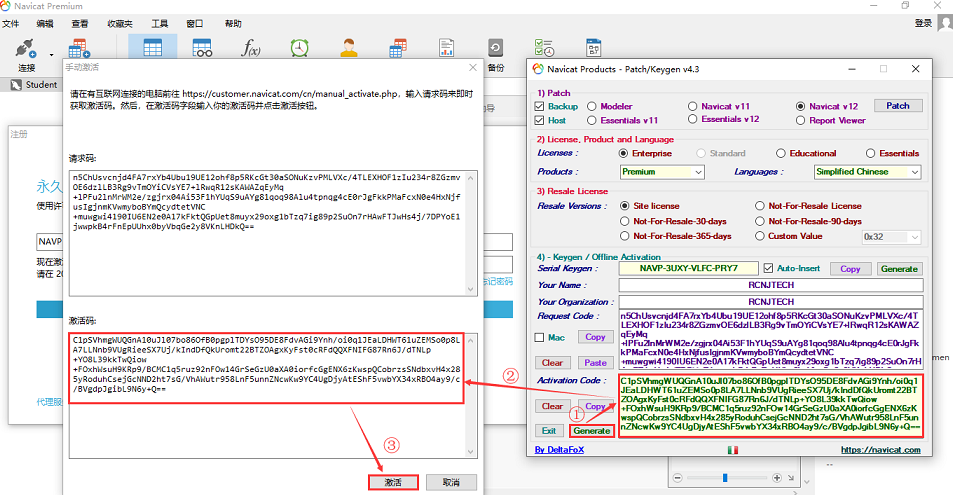Open the 工具 menu
This screenshot has height=495, width=953.
pos(160,24)
